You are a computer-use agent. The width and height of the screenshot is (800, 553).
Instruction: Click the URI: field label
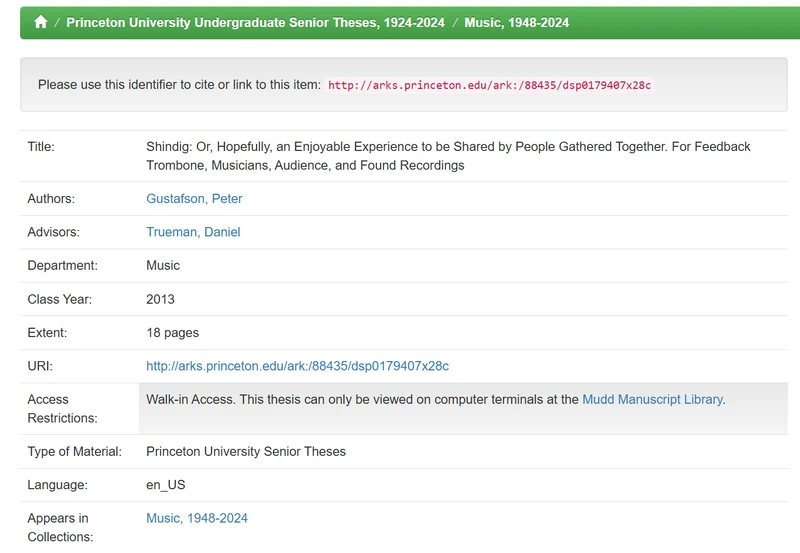tap(40, 366)
